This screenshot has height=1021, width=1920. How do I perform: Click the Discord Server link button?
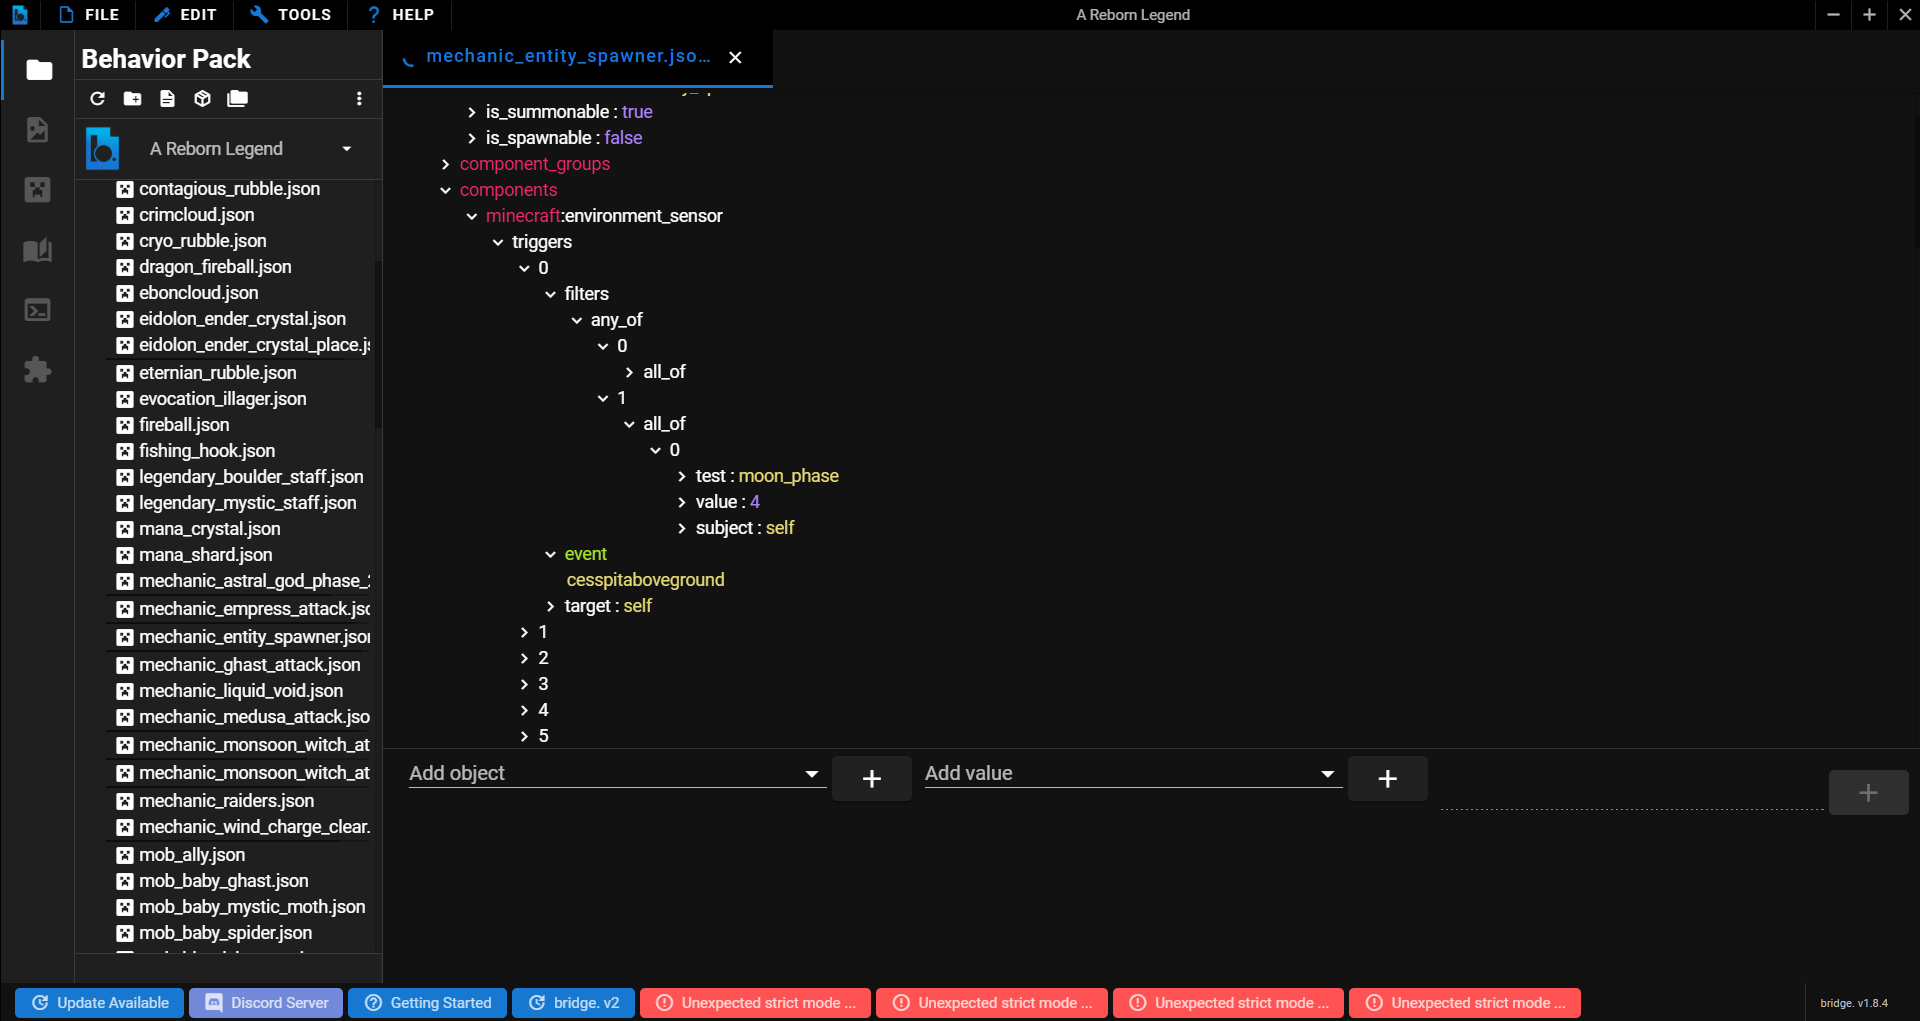[x=266, y=1003]
